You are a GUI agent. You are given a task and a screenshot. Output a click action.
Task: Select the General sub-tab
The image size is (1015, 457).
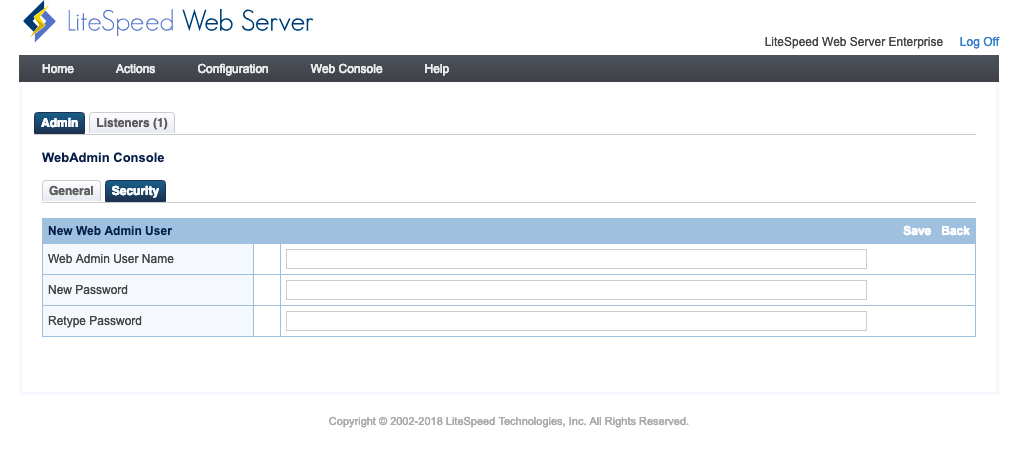(71, 191)
